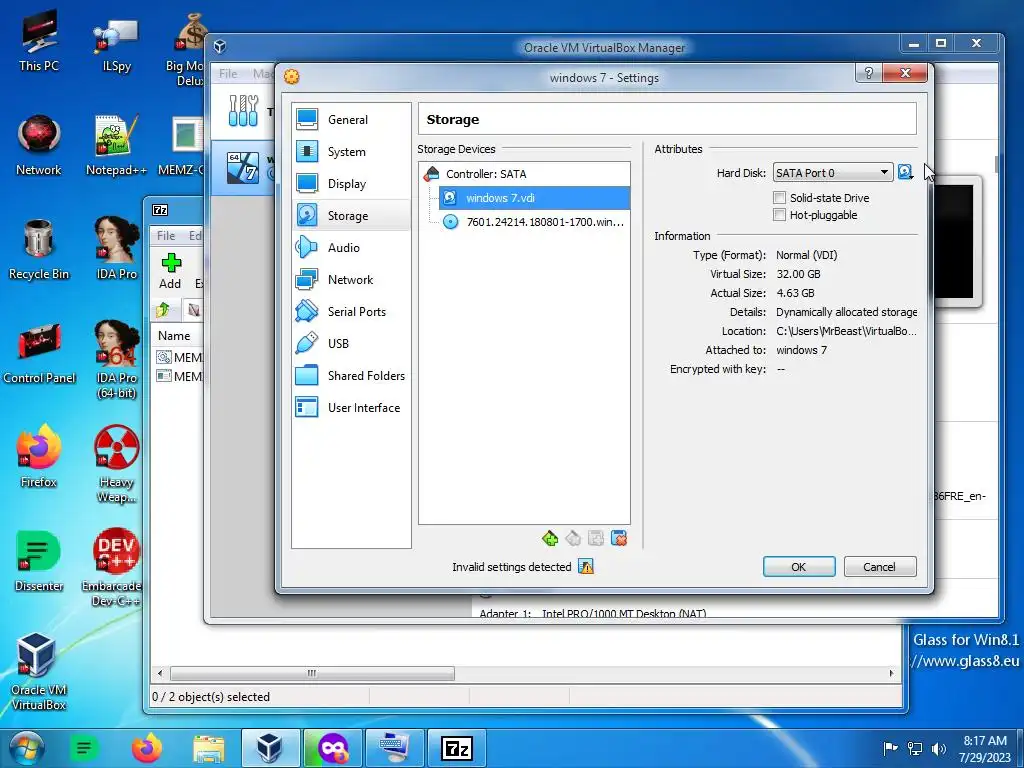
Task: Click the volume icon in system tray
Action: point(939,748)
